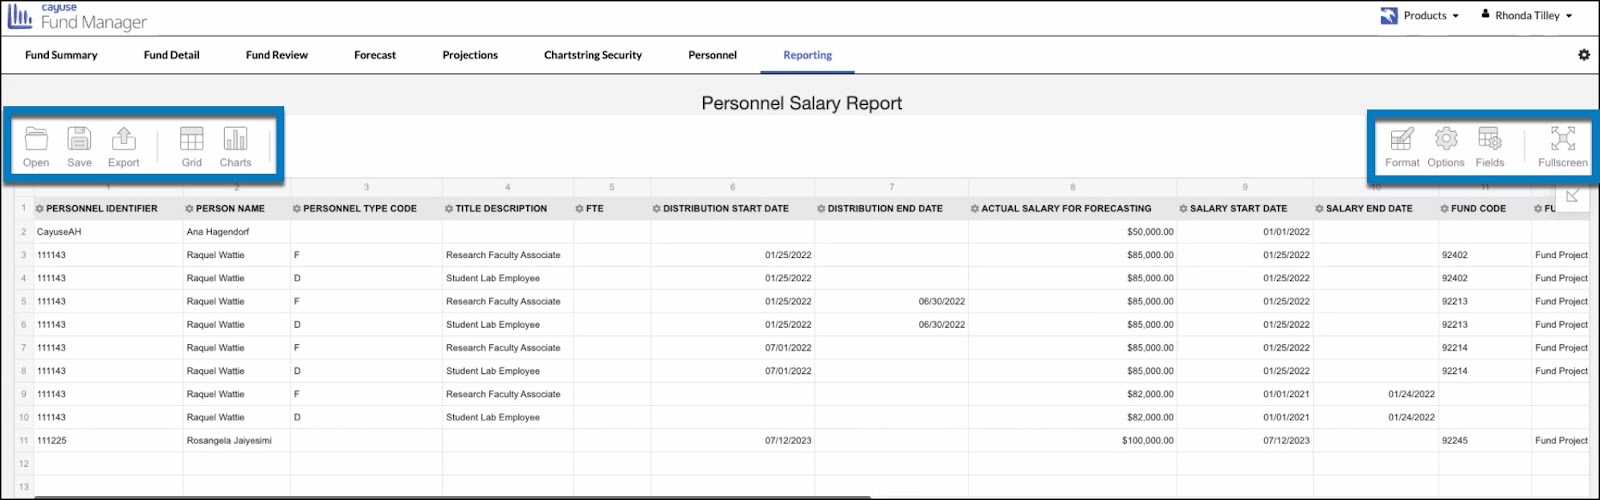Image resolution: width=1600 pixels, height=500 pixels.
Task: Click the collapse arrow icon below Fullscreen
Action: point(1572,196)
